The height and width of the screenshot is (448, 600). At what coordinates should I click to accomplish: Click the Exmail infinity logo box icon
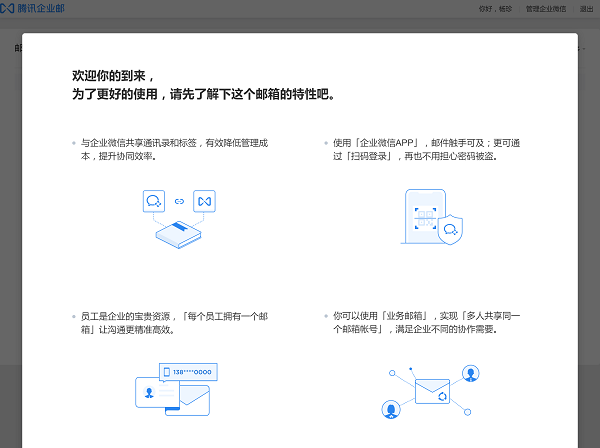pos(204,201)
